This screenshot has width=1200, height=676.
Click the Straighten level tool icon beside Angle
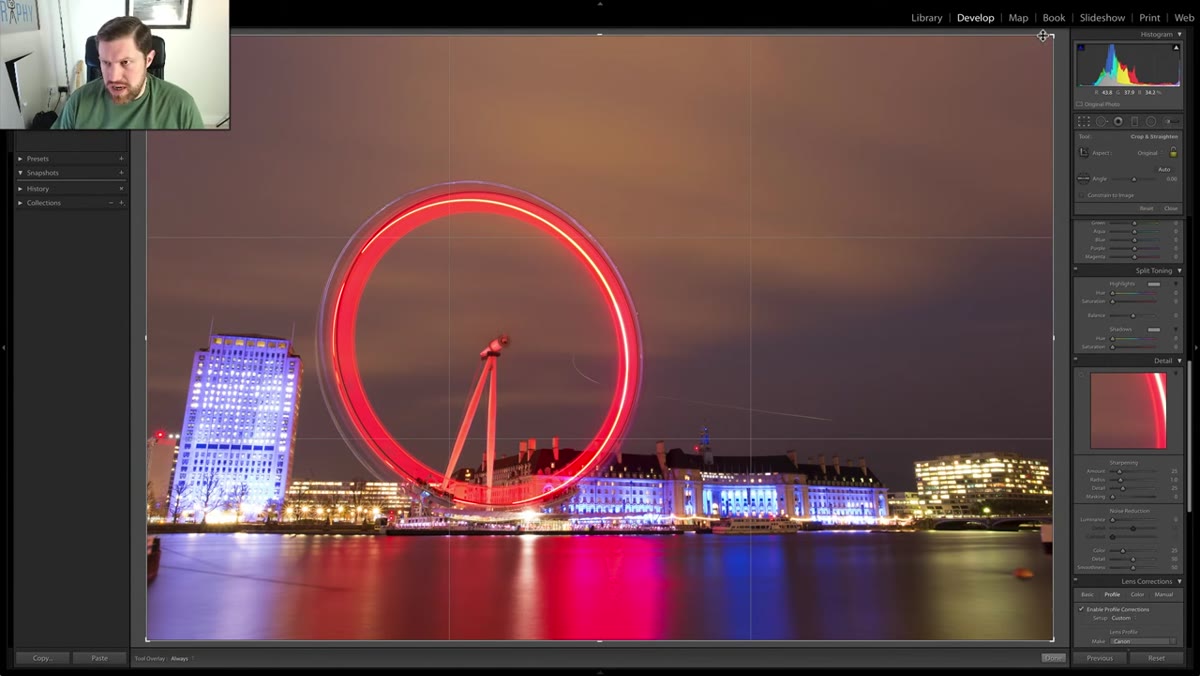click(1083, 178)
